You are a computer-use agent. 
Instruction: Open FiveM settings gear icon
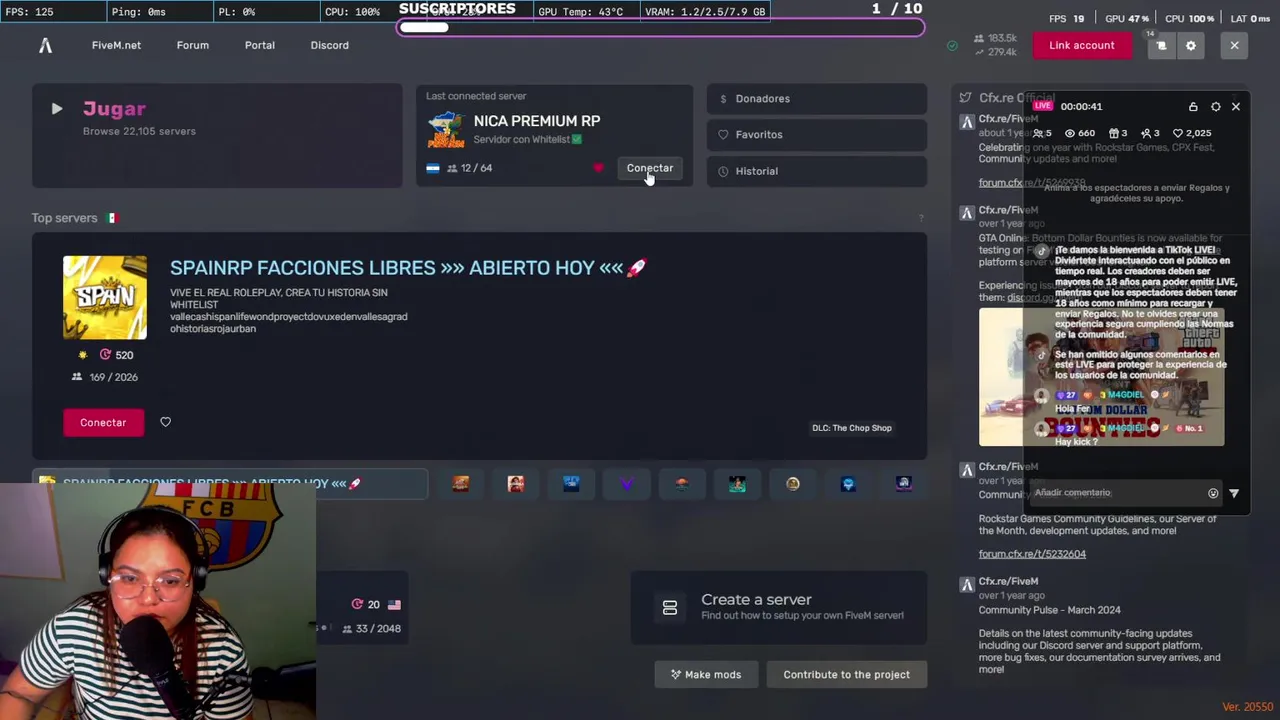click(x=1191, y=46)
